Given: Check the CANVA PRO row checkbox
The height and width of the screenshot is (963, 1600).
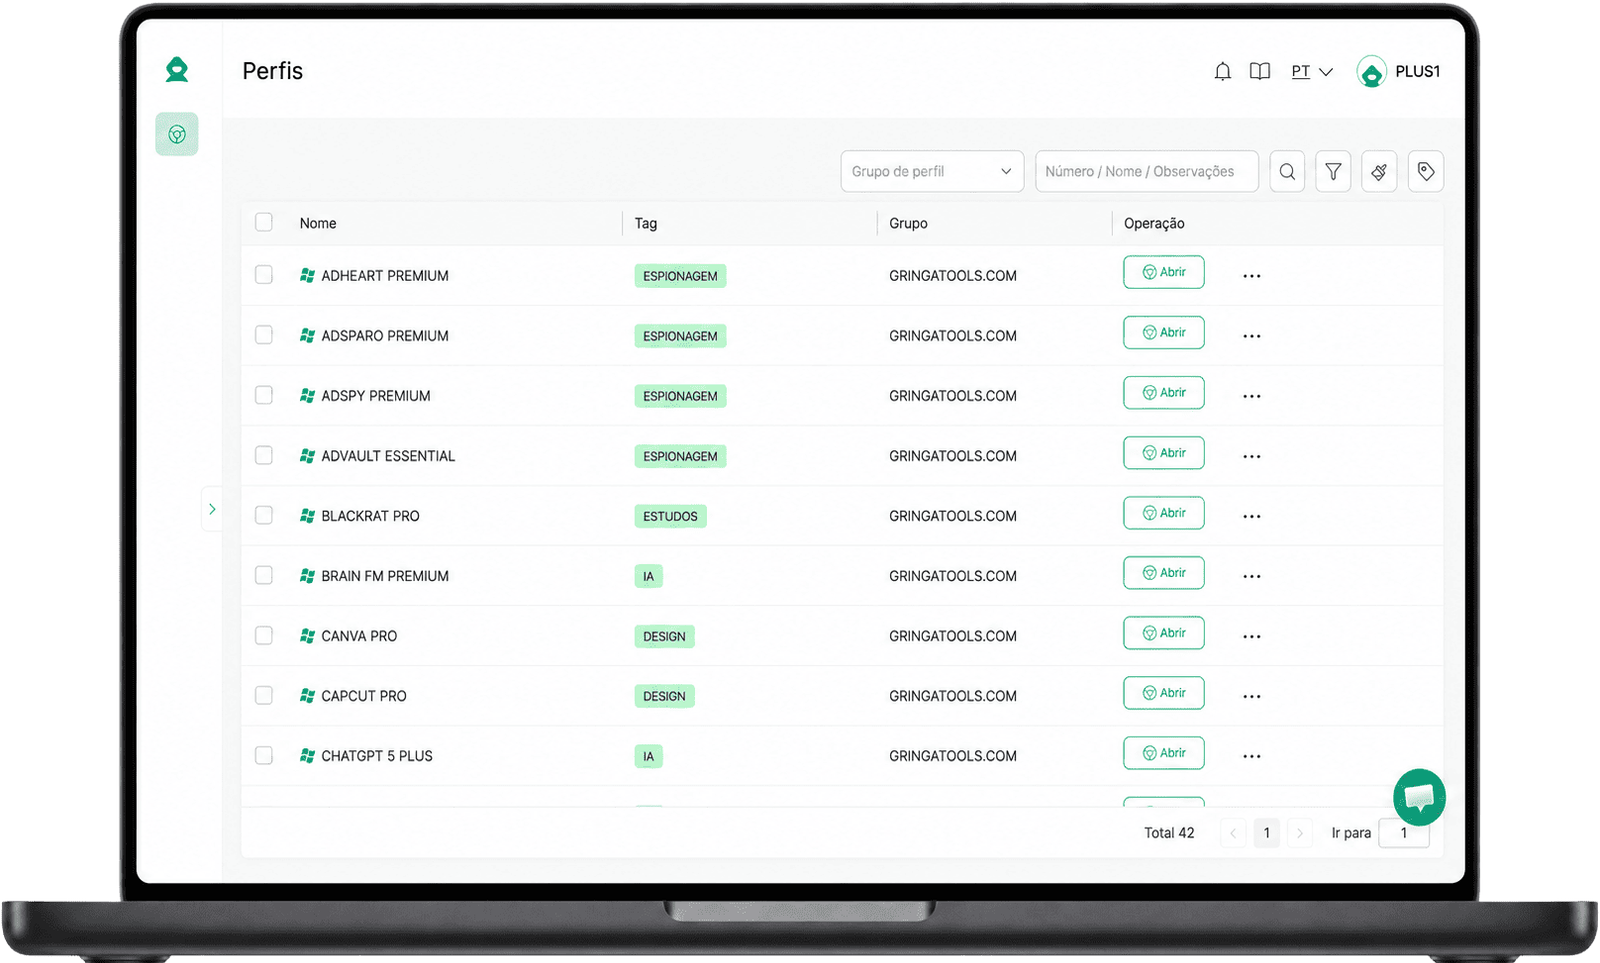Looking at the screenshot, I should click(264, 634).
